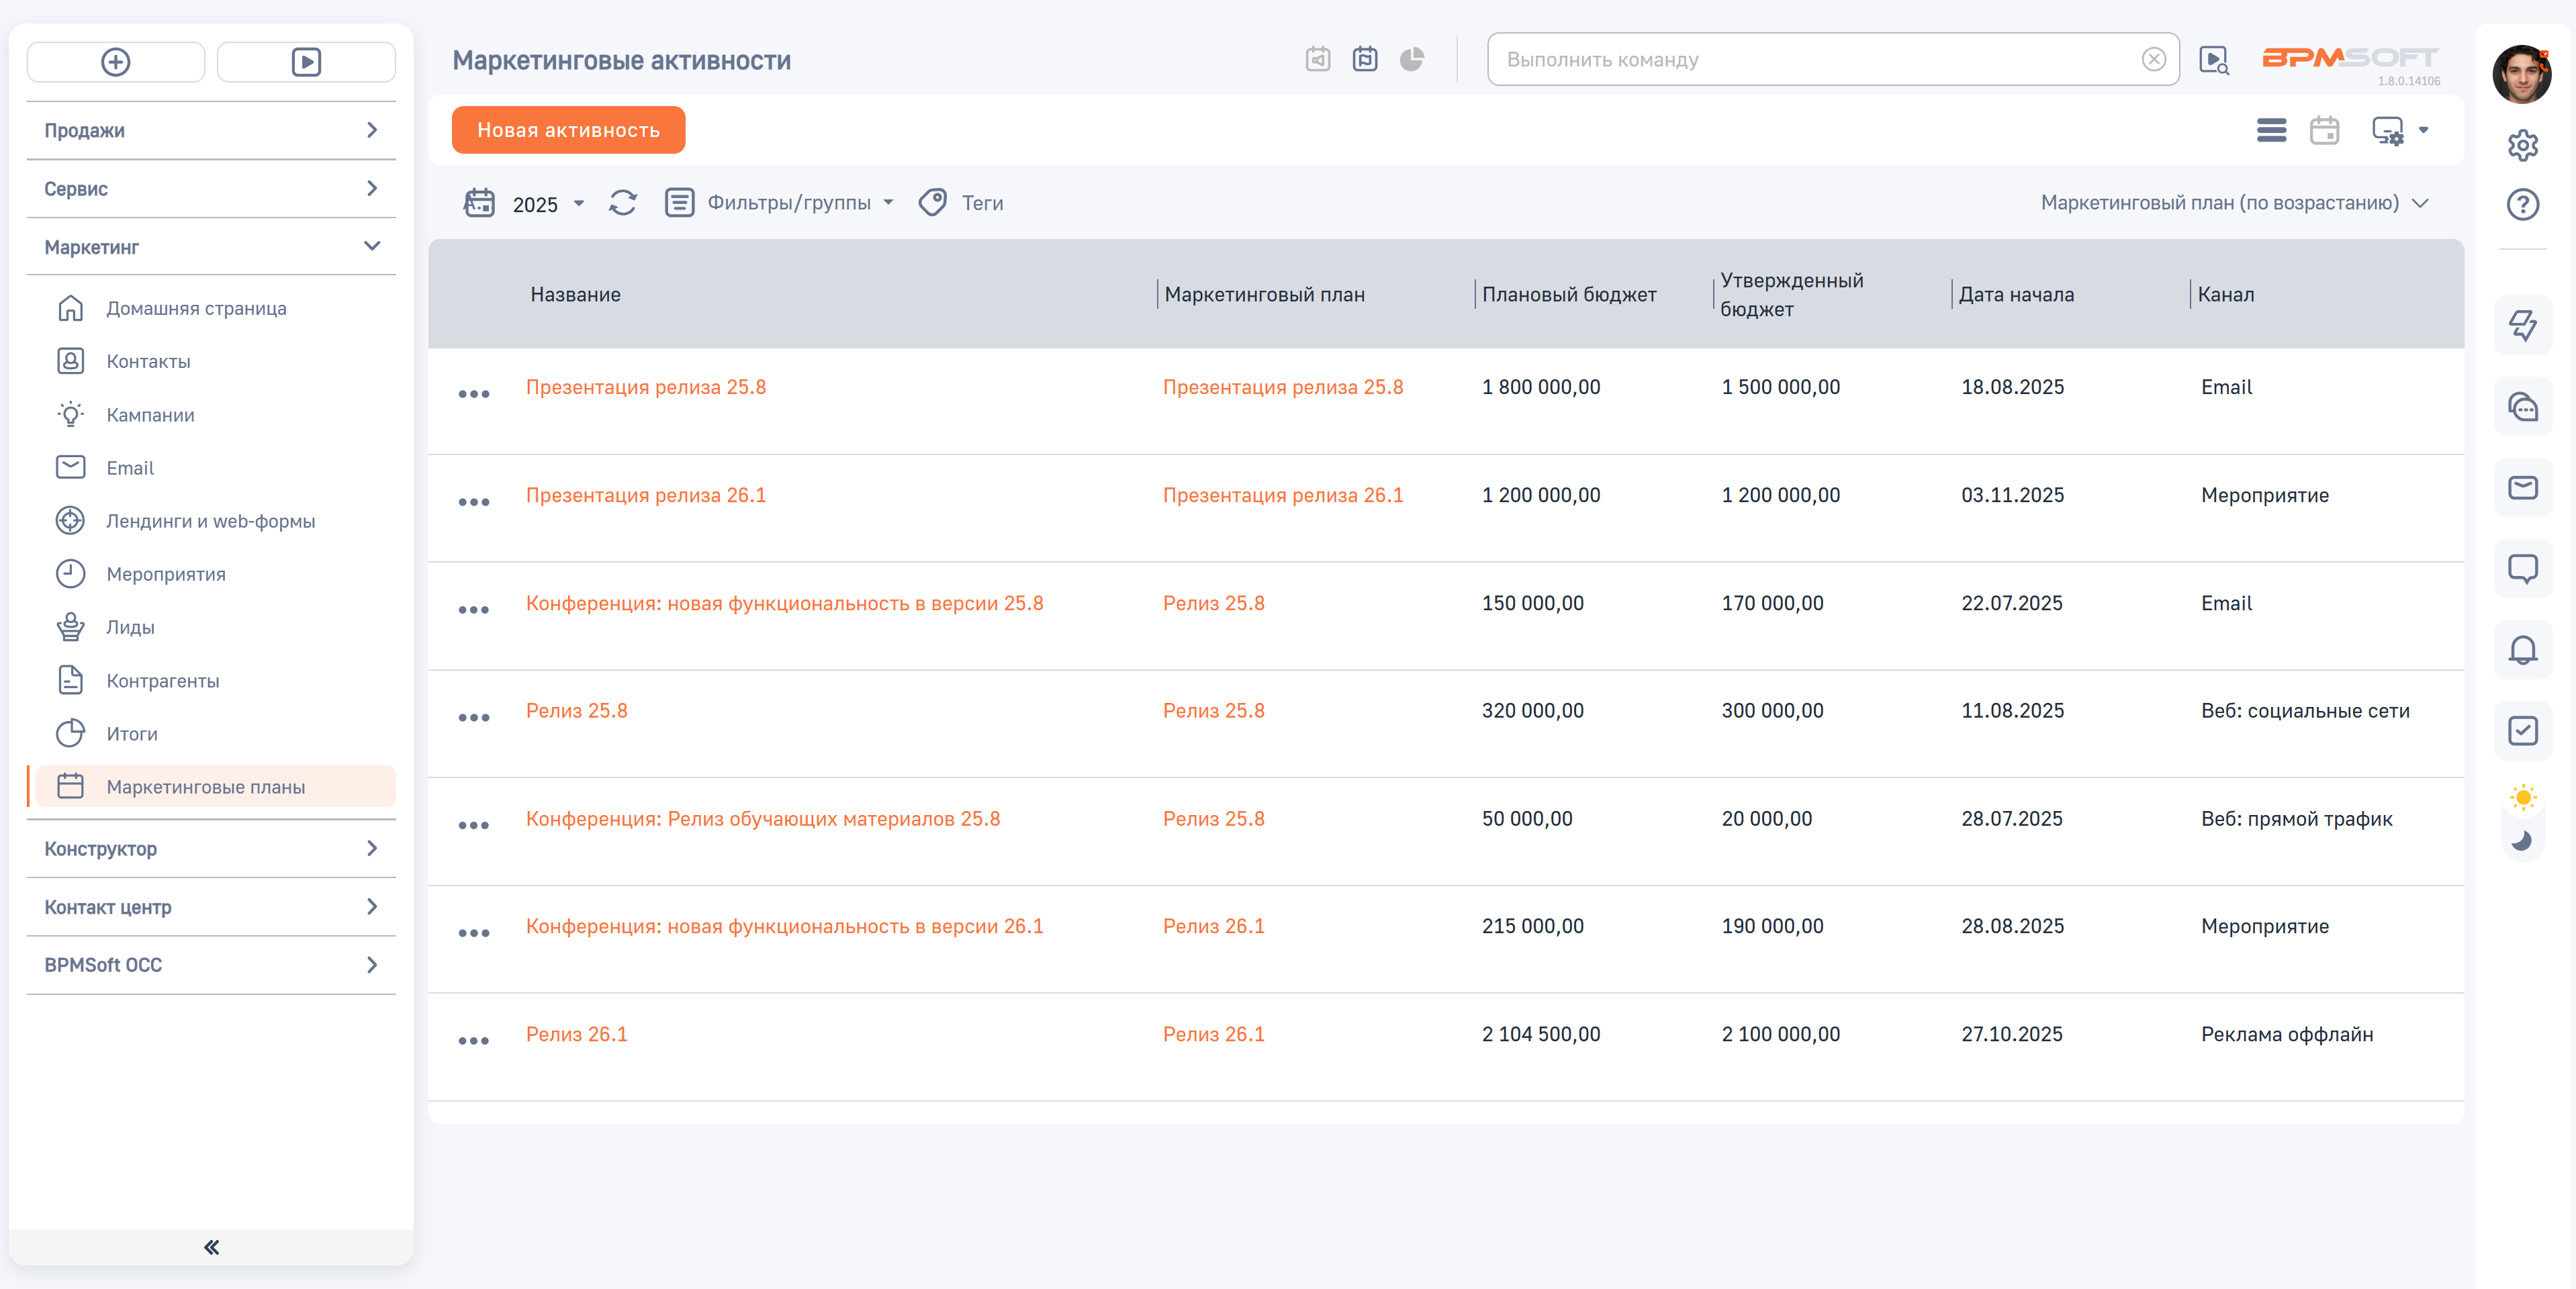Screen dimensions: 2576x1289
Task: Switch to calendar view icon in toolbar
Action: (x=2324, y=131)
